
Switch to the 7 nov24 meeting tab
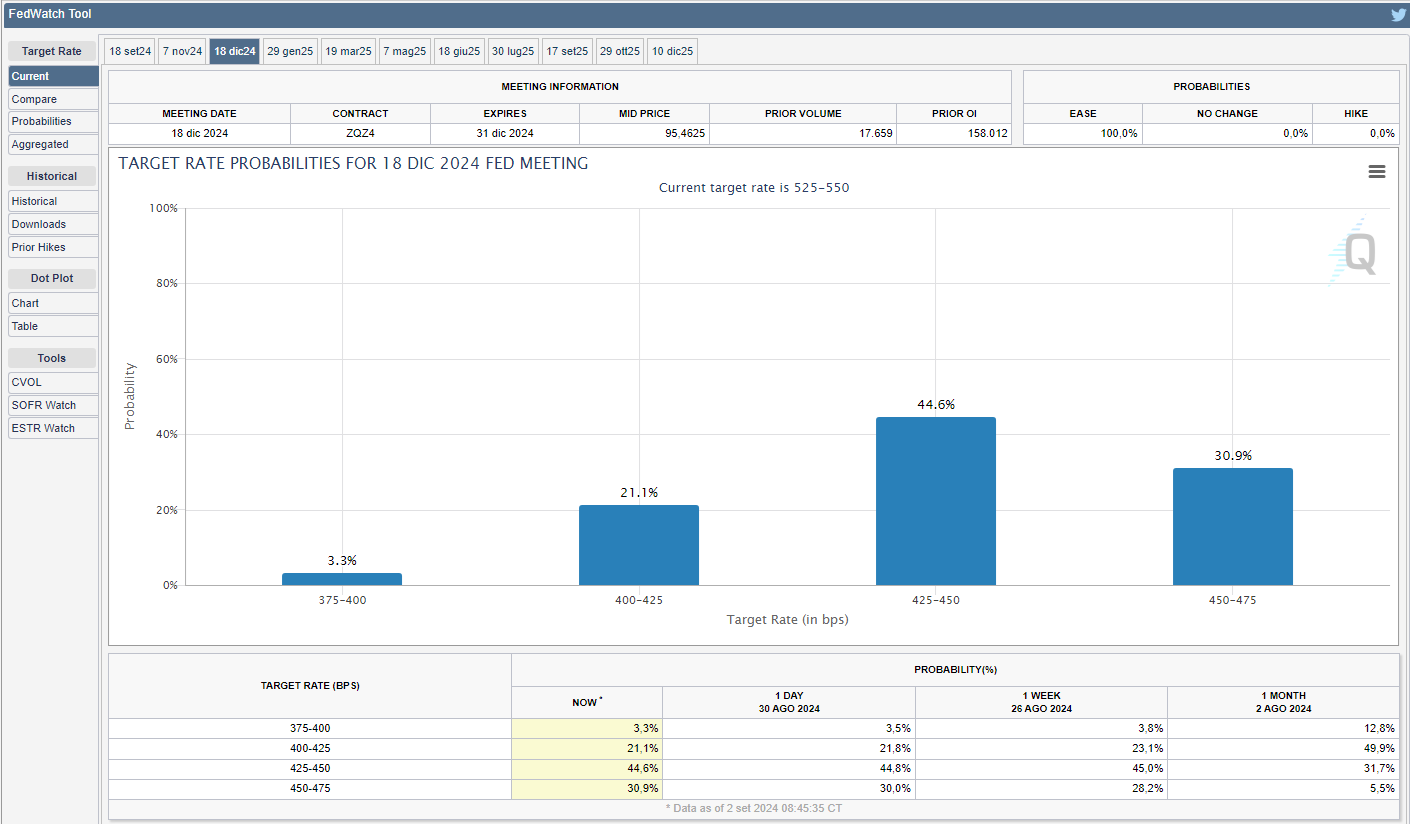click(x=182, y=51)
